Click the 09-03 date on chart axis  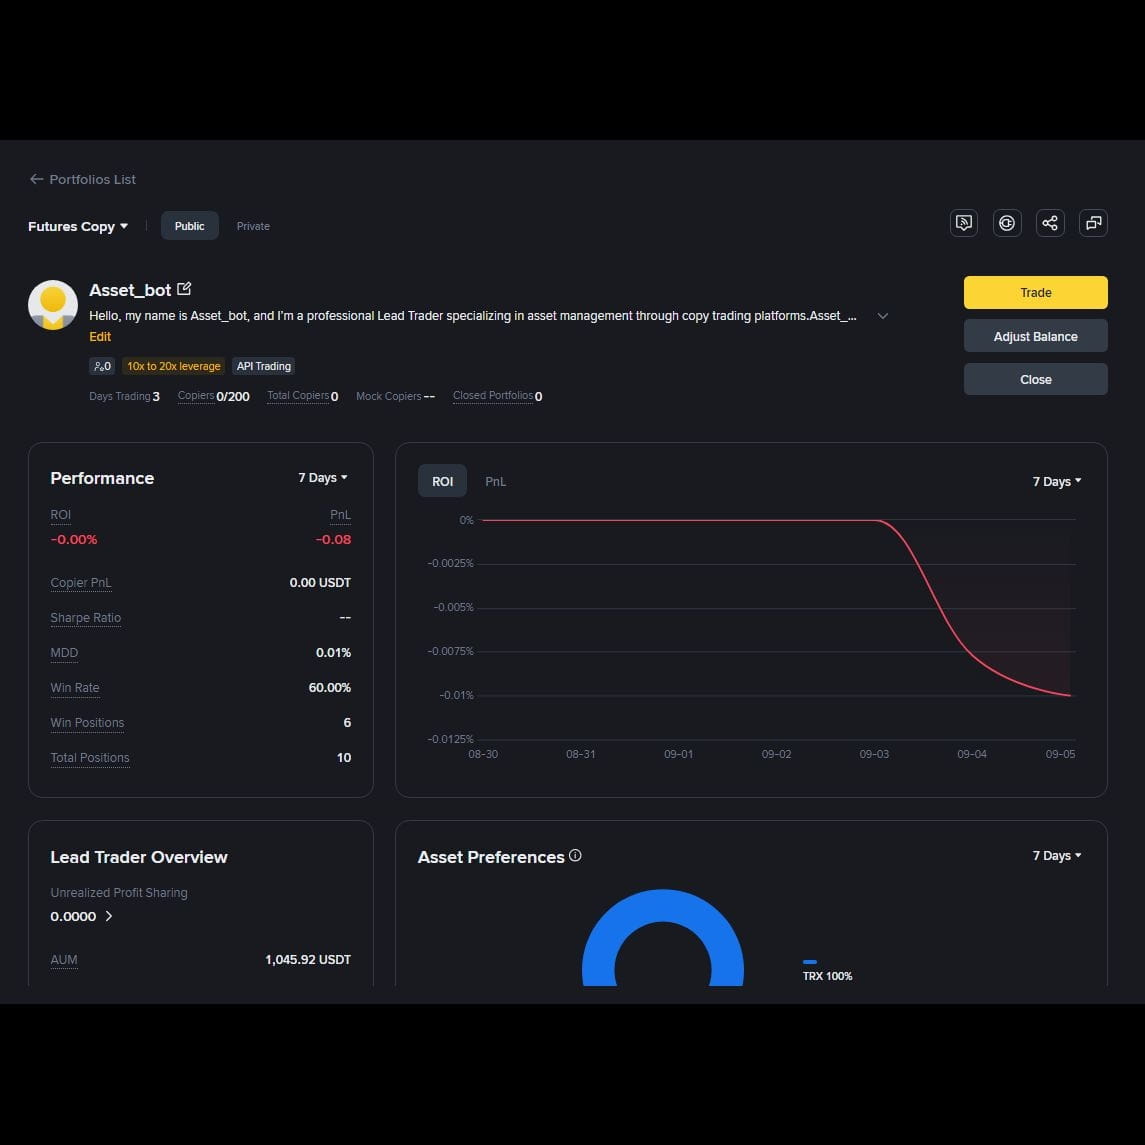(873, 754)
